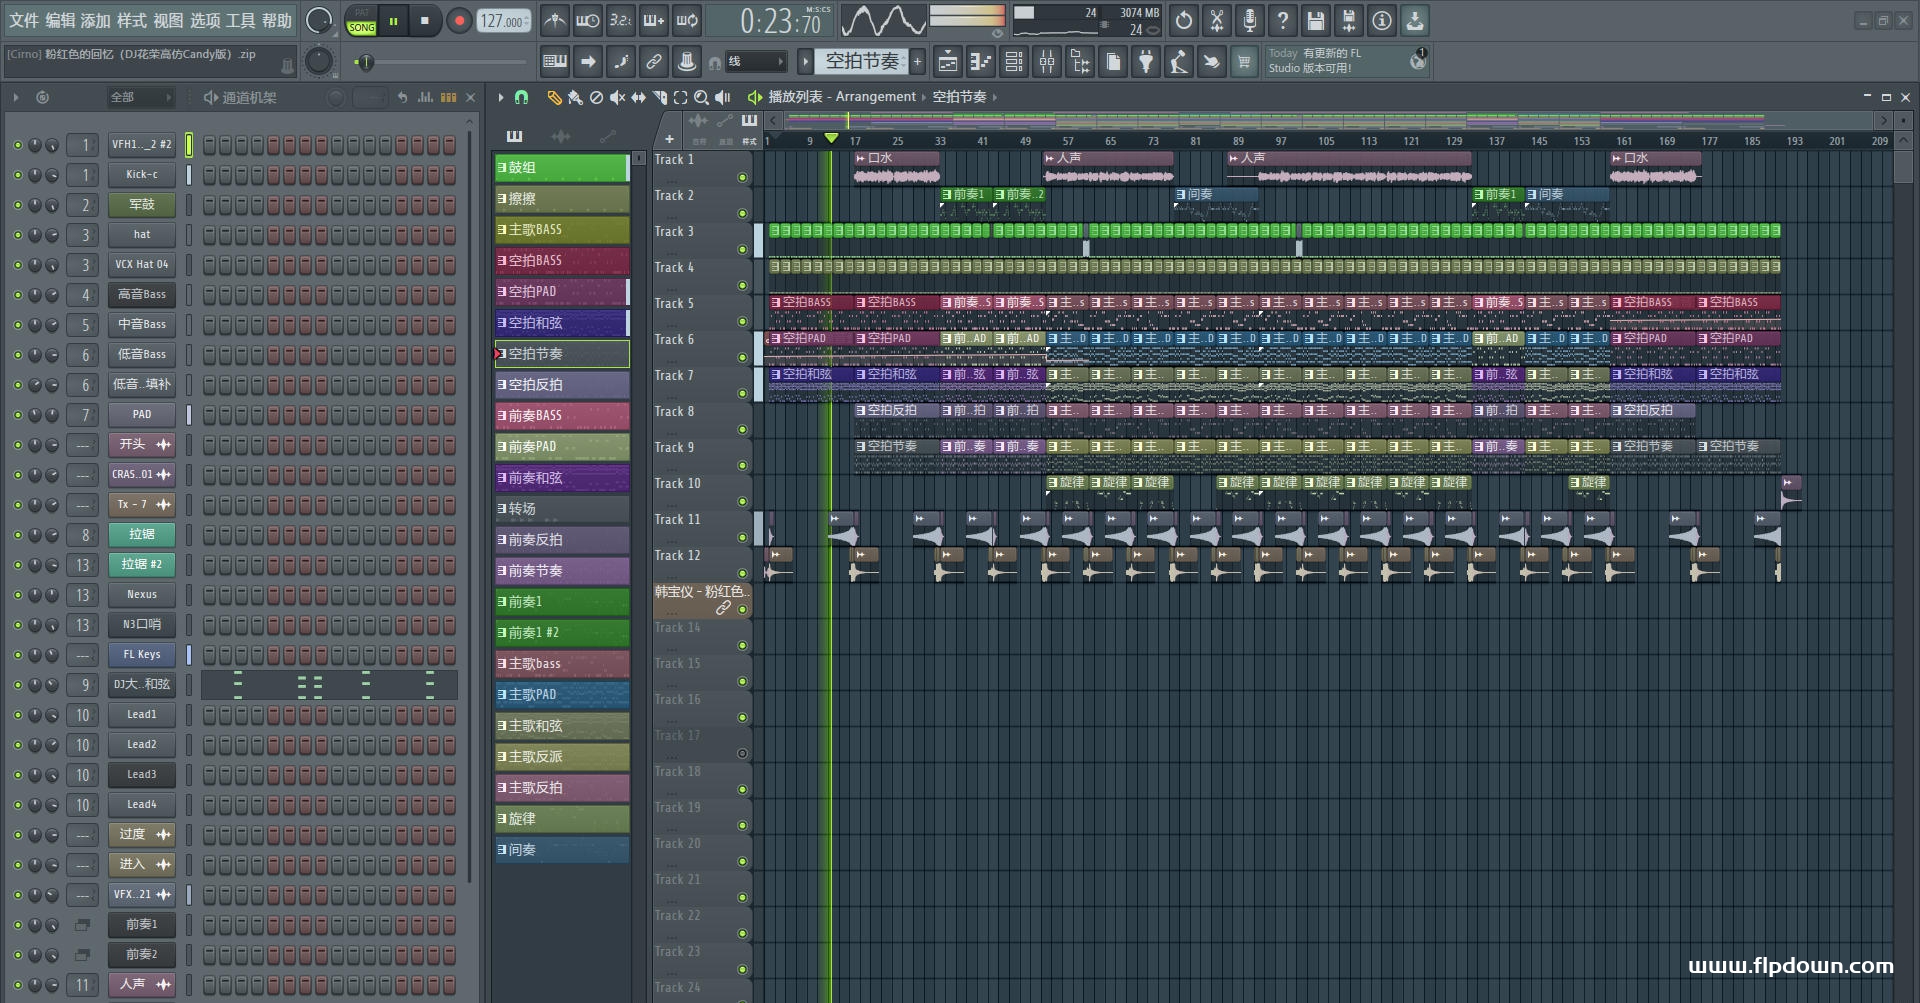1920x1003 pixels.
Task: Open the mixer view icon
Action: click(x=1047, y=62)
